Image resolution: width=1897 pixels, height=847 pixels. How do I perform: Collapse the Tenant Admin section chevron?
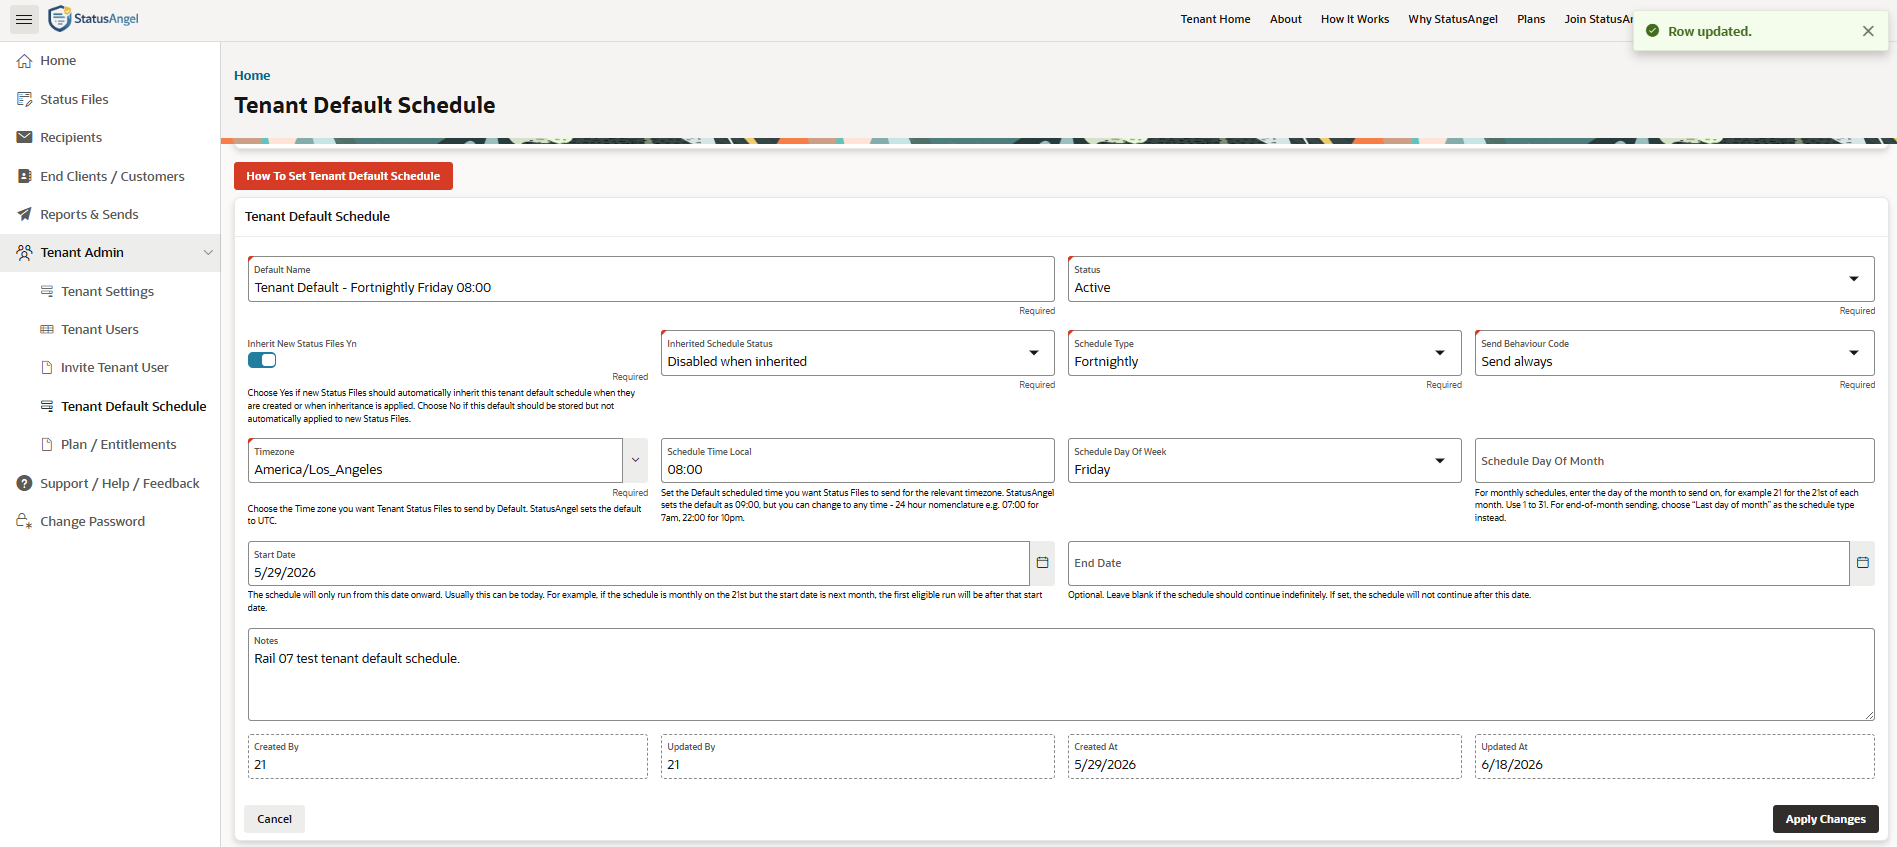[x=208, y=252]
